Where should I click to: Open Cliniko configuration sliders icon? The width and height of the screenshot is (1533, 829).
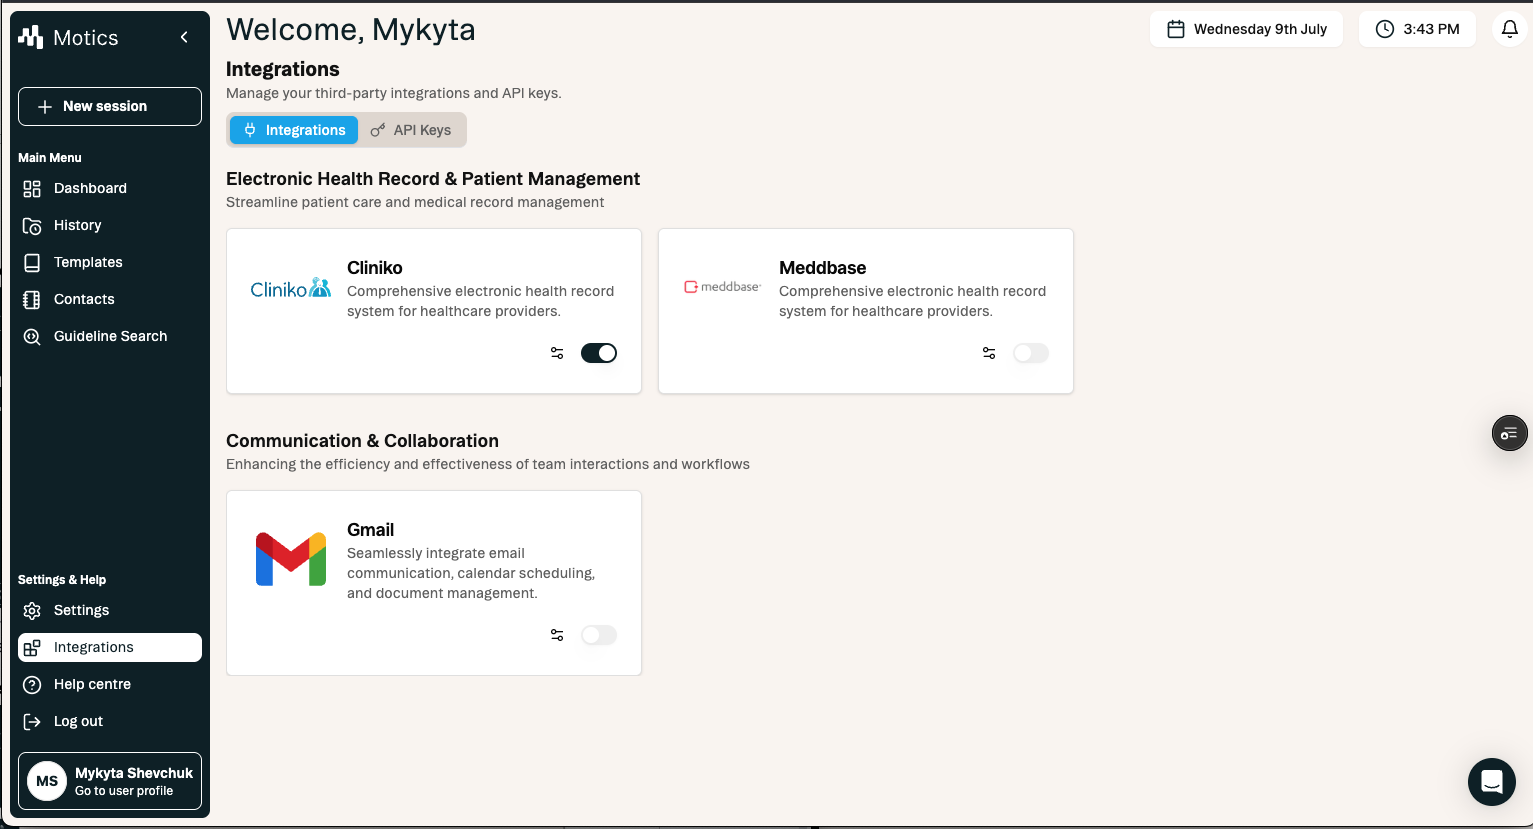pyautogui.click(x=557, y=353)
